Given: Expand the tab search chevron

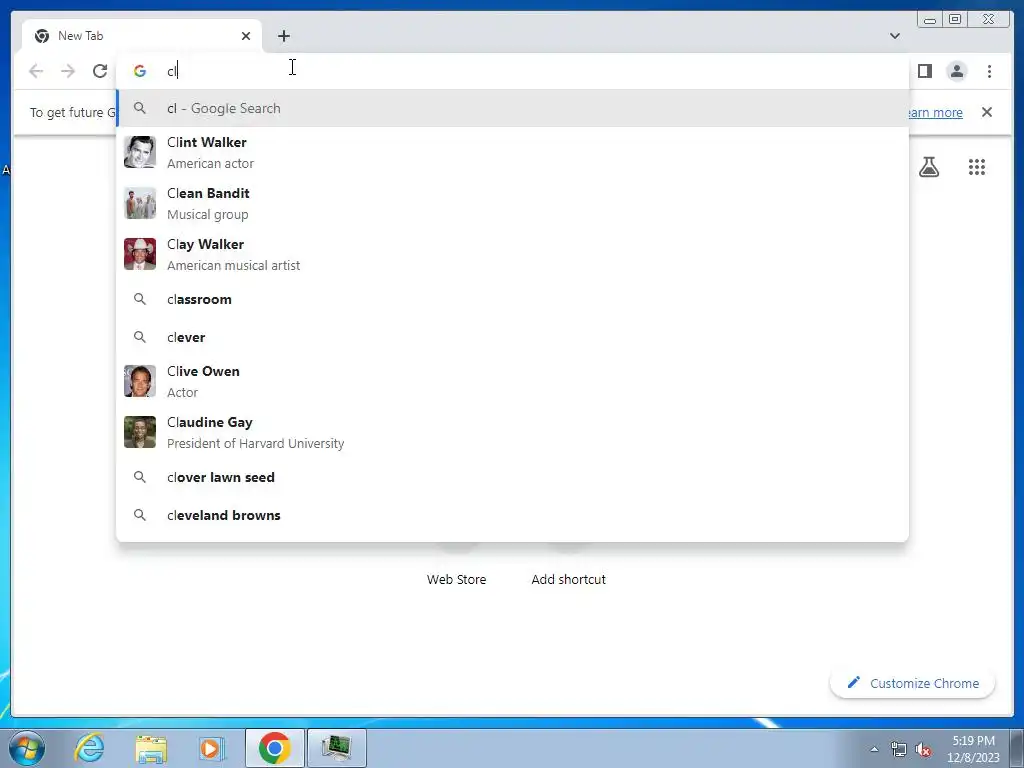Looking at the screenshot, I should pos(895,36).
